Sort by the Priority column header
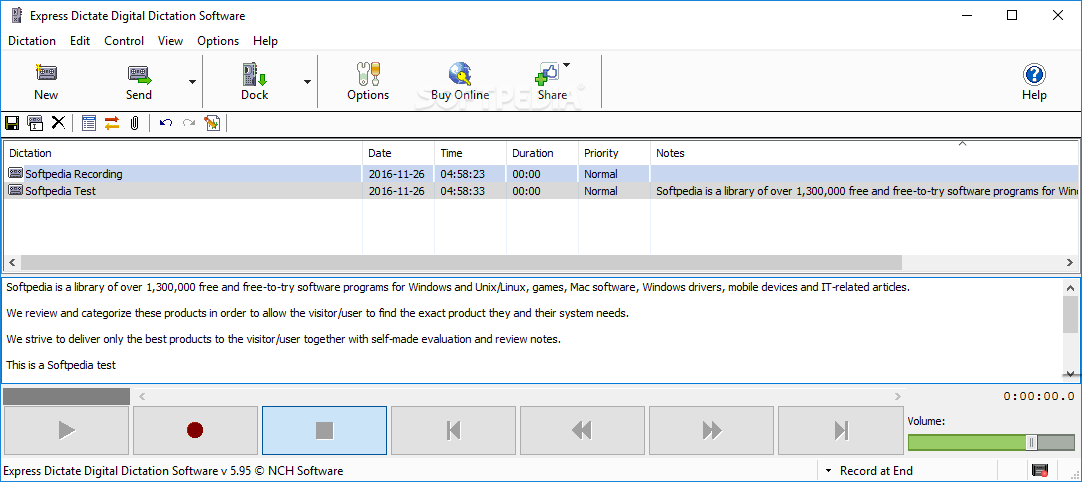 click(x=614, y=153)
